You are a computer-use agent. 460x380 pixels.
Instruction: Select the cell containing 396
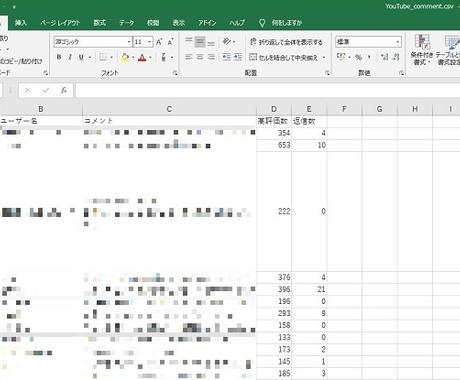tap(274, 289)
